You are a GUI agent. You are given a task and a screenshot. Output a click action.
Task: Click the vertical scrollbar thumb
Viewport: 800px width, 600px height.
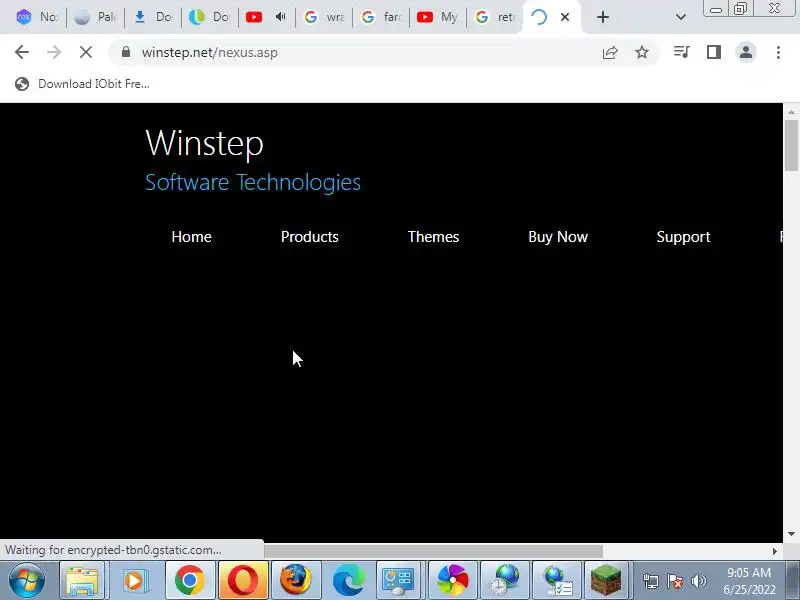point(791,145)
